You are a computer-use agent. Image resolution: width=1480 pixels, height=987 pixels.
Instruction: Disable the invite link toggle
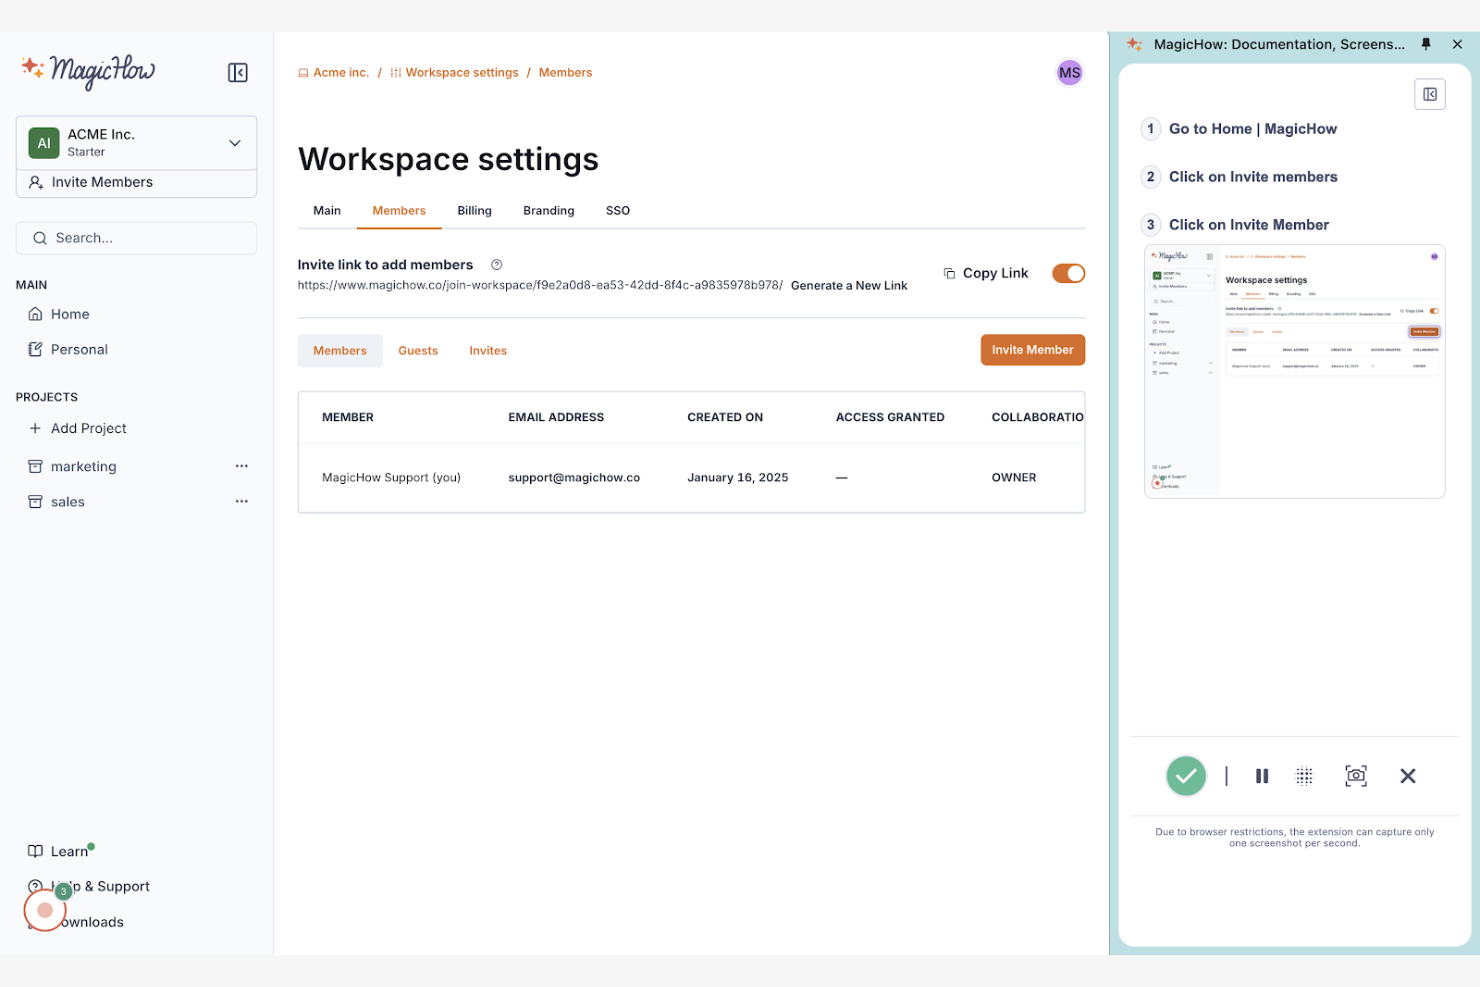click(x=1068, y=273)
